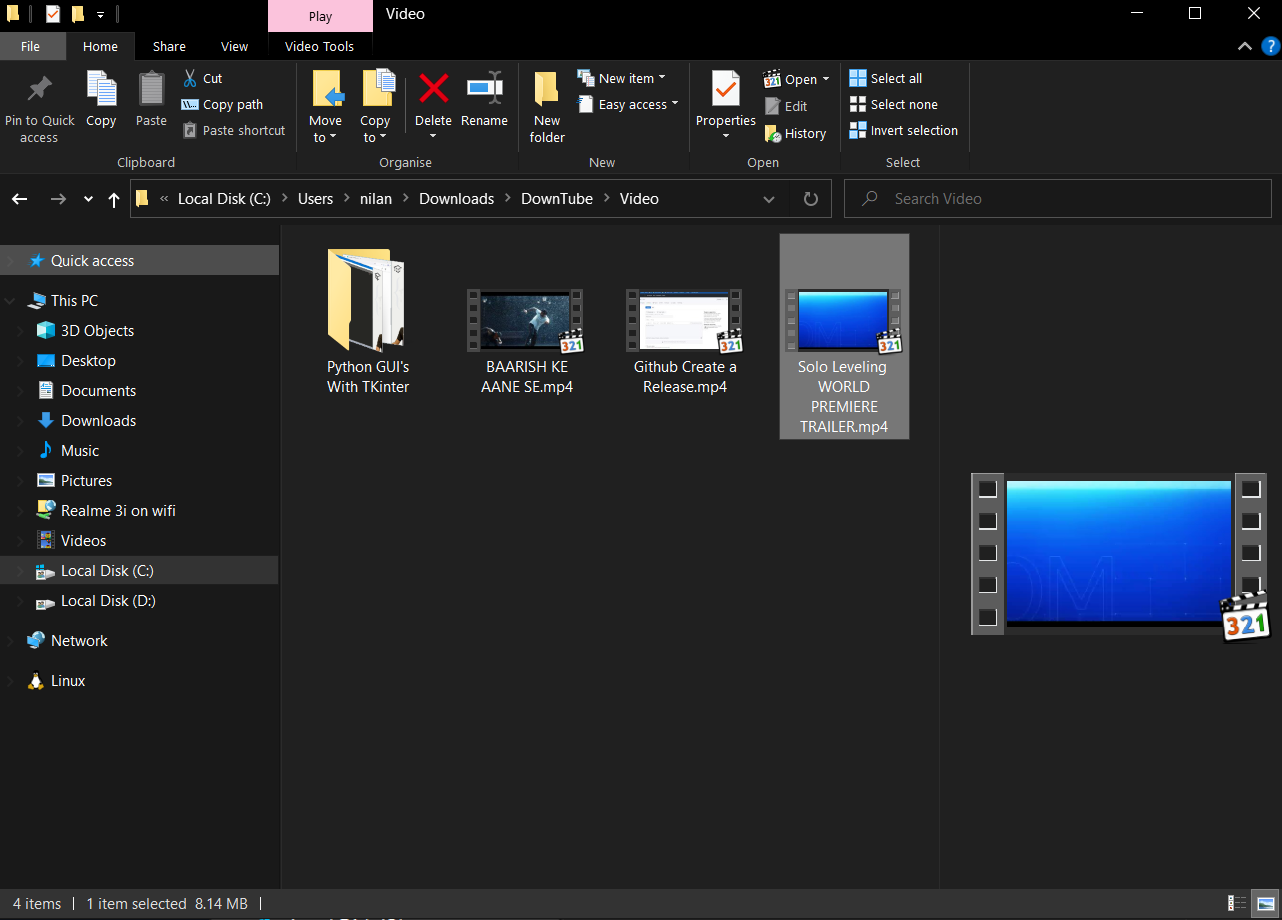Click Pin to Quick access
The image size is (1282, 920).
[x=39, y=104]
